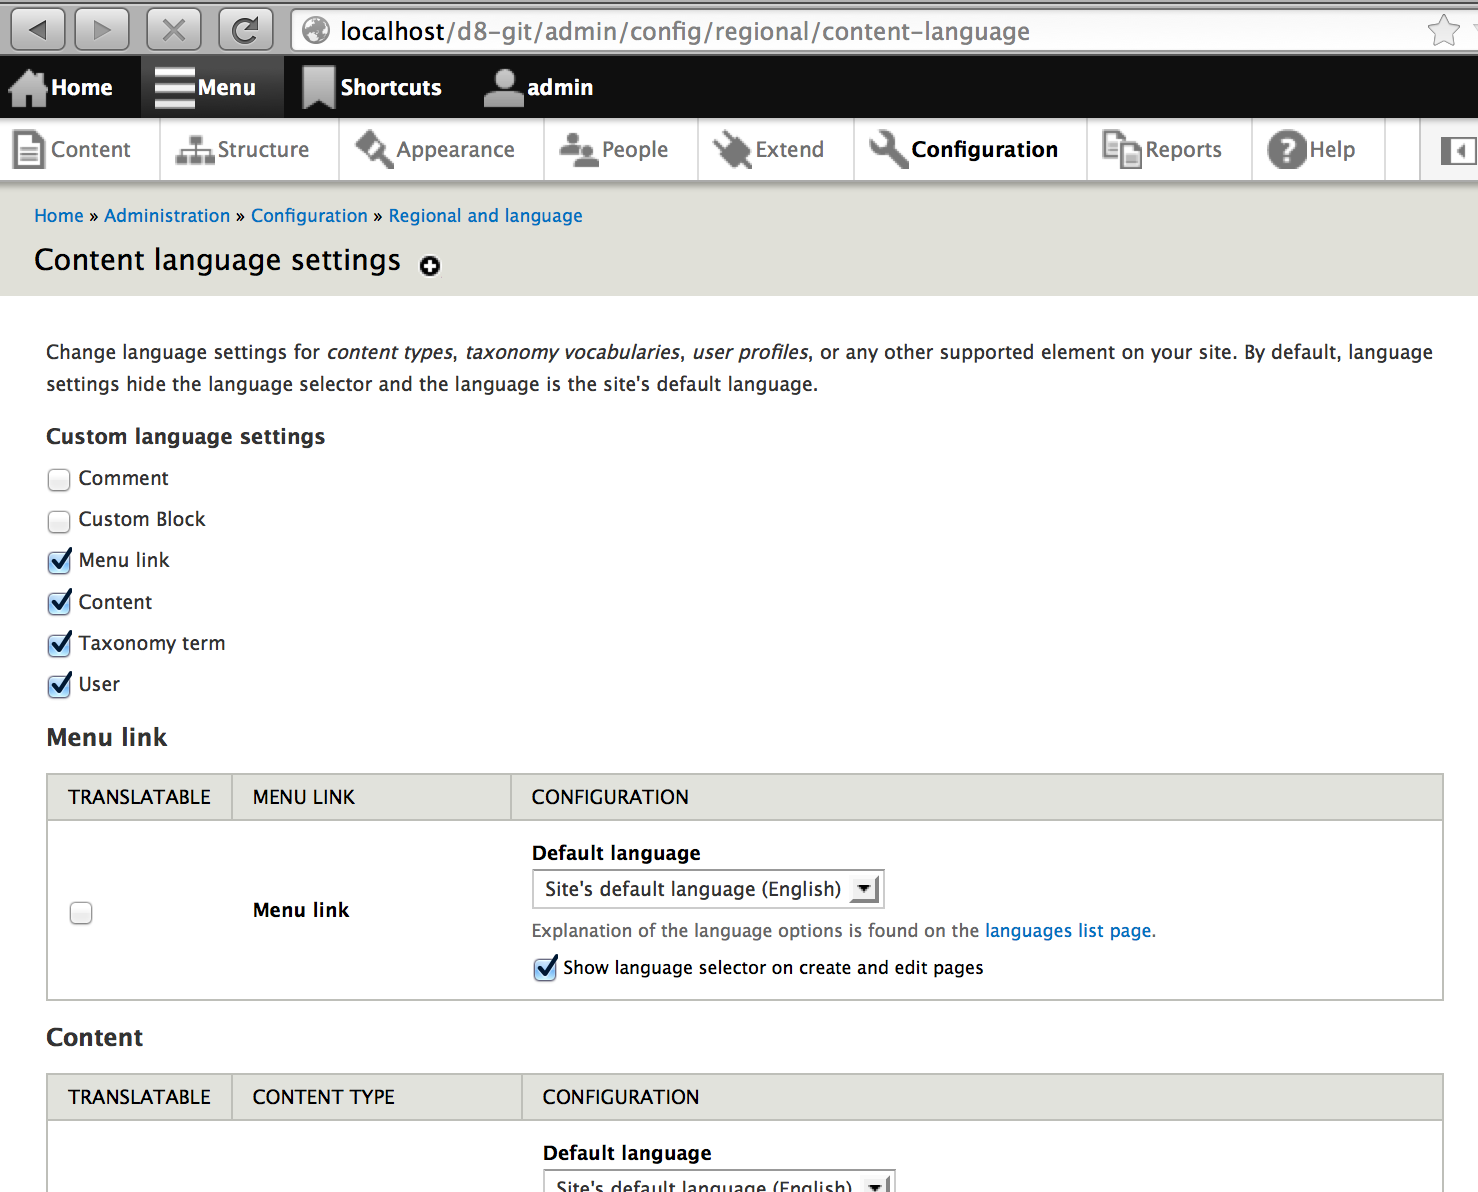The image size is (1478, 1192).
Task: Open the Reports admin menu
Action: (x=1163, y=150)
